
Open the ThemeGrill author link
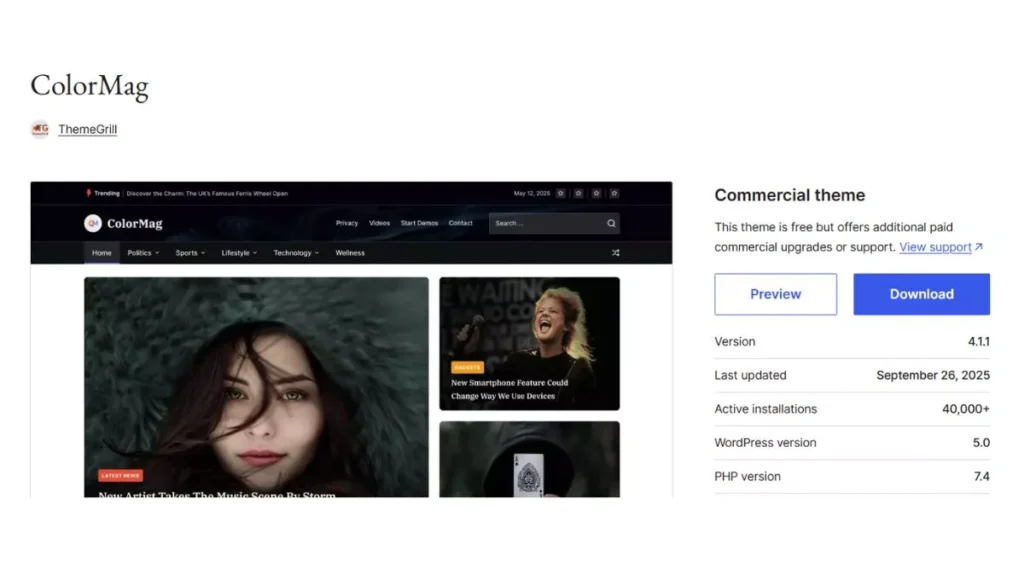pos(87,129)
